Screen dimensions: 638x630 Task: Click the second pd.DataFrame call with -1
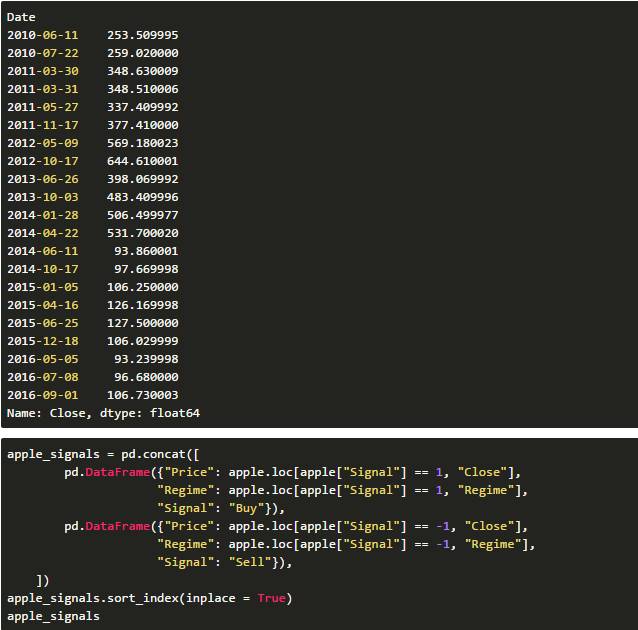pos(107,527)
